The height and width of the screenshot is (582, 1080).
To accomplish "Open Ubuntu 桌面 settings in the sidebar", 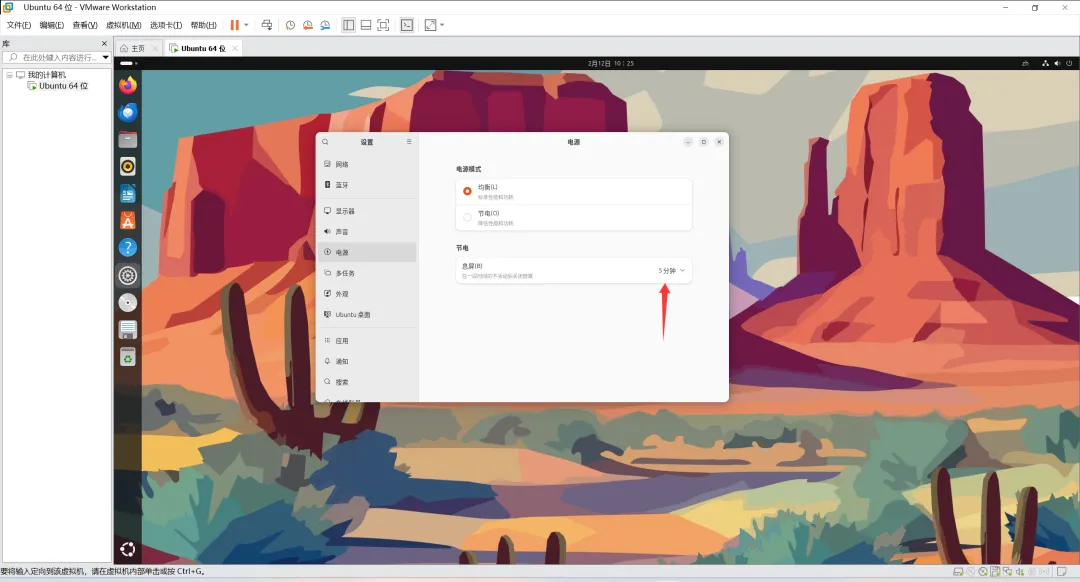I will coord(367,314).
